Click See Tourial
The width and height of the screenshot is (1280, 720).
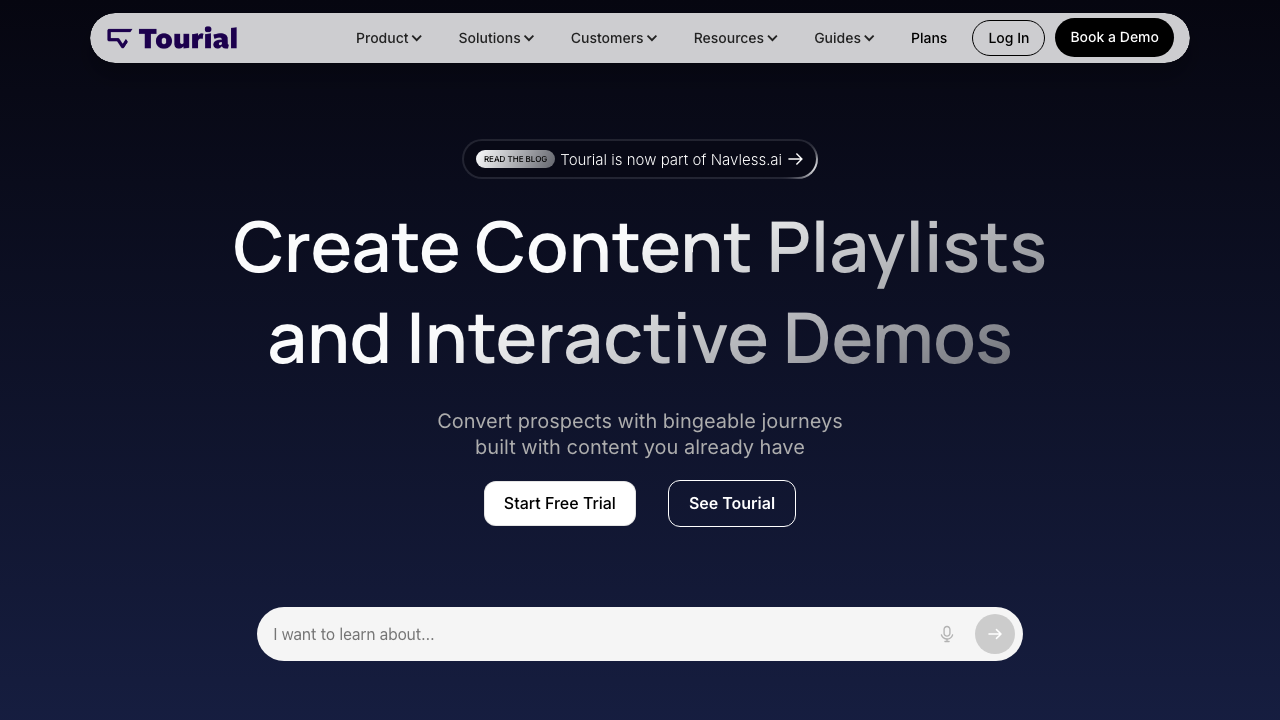(x=731, y=503)
